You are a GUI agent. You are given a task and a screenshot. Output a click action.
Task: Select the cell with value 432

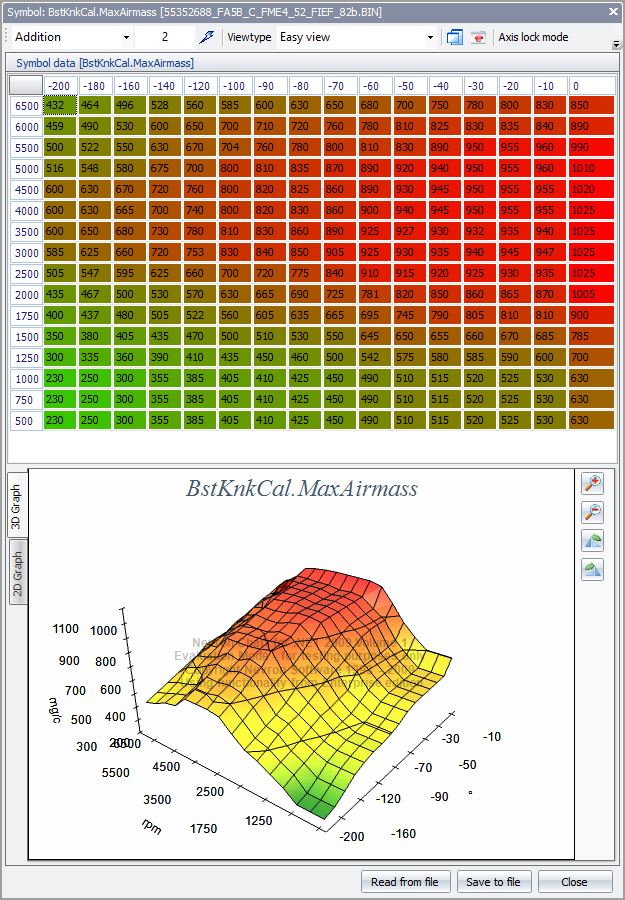click(61, 106)
